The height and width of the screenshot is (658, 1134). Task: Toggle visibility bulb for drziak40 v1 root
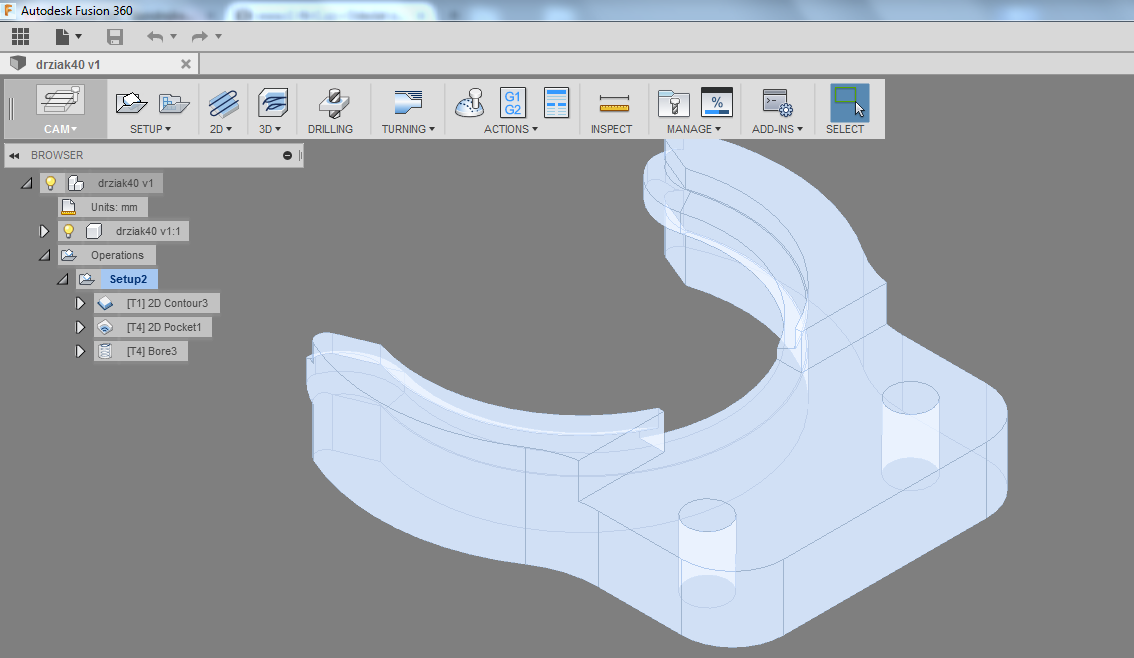pyautogui.click(x=51, y=183)
